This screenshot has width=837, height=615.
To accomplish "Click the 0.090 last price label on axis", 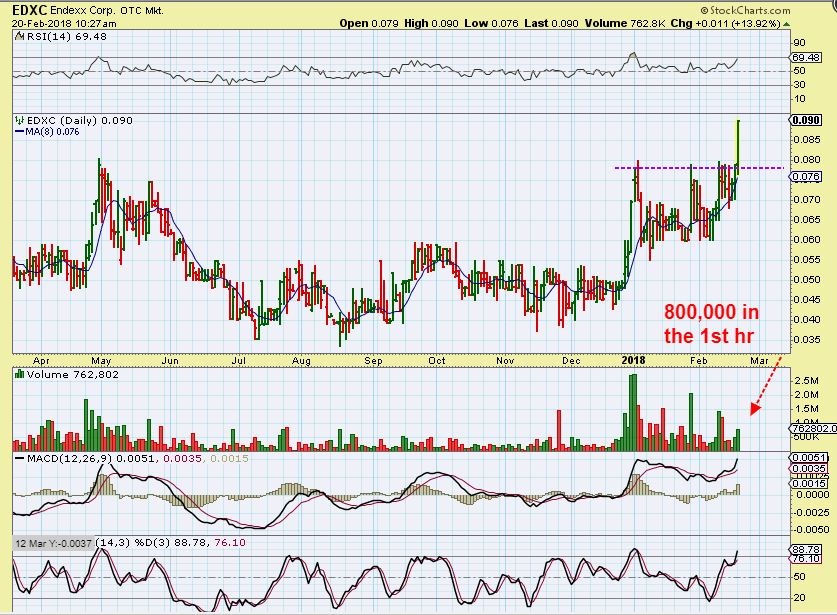I will coord(805,120).
